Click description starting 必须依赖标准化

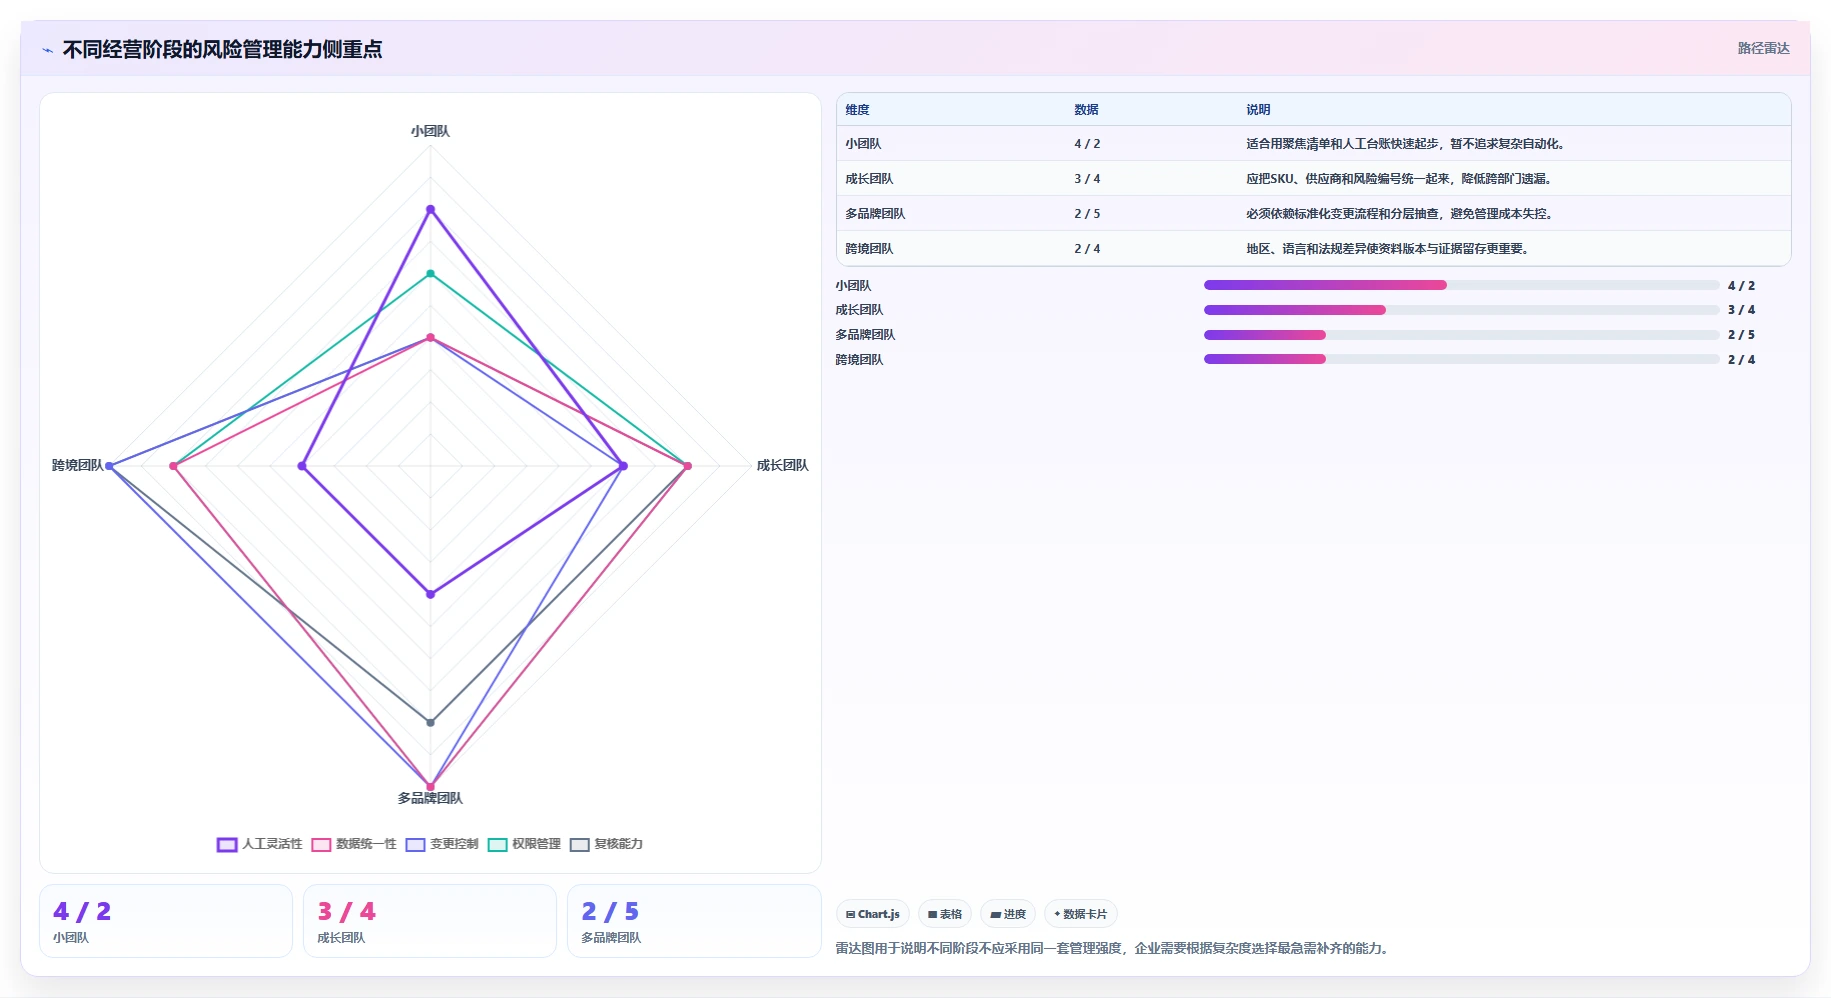point(1400,214)
